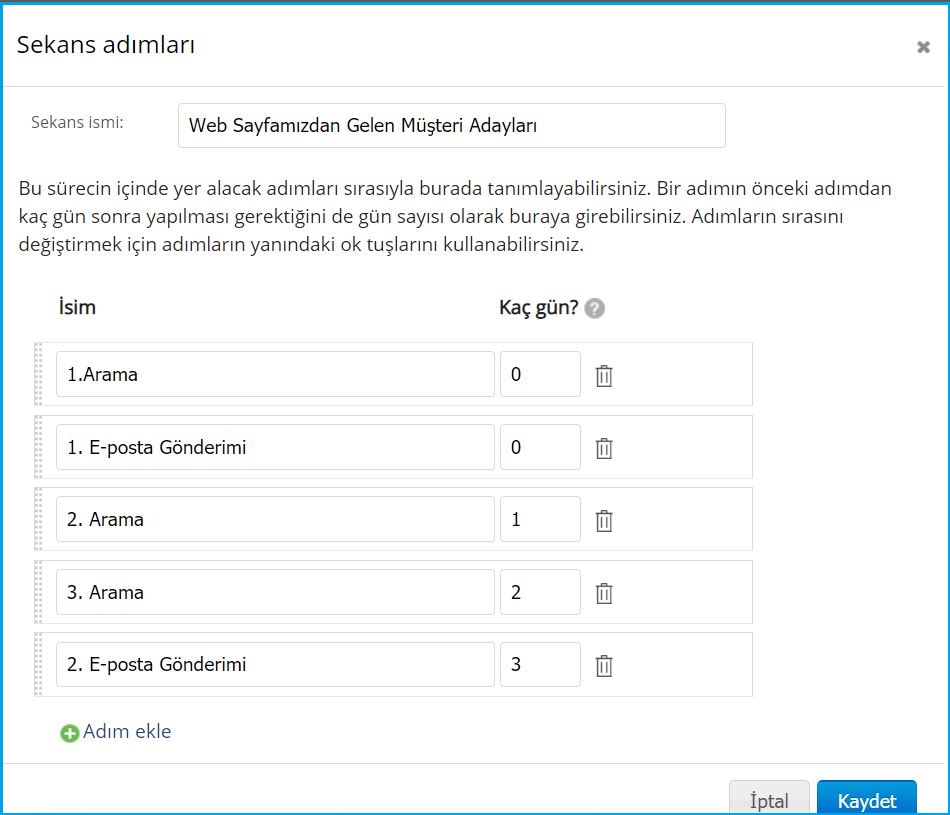The image size is (950, 815).
Task: Click the green plus add-step icon
Action: pyautogui.click(x=70, y=733)
